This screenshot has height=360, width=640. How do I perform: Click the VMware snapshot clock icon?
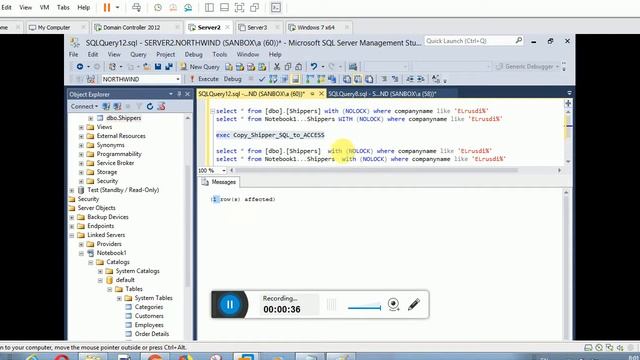(x=158, y=7)
